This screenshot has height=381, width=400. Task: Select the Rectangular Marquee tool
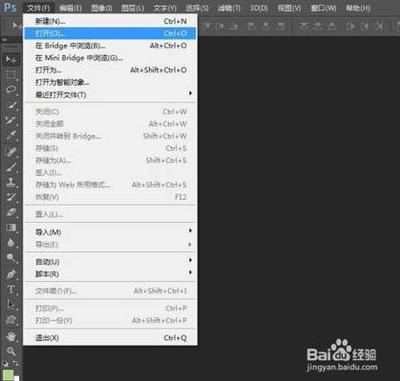[11, 75]
